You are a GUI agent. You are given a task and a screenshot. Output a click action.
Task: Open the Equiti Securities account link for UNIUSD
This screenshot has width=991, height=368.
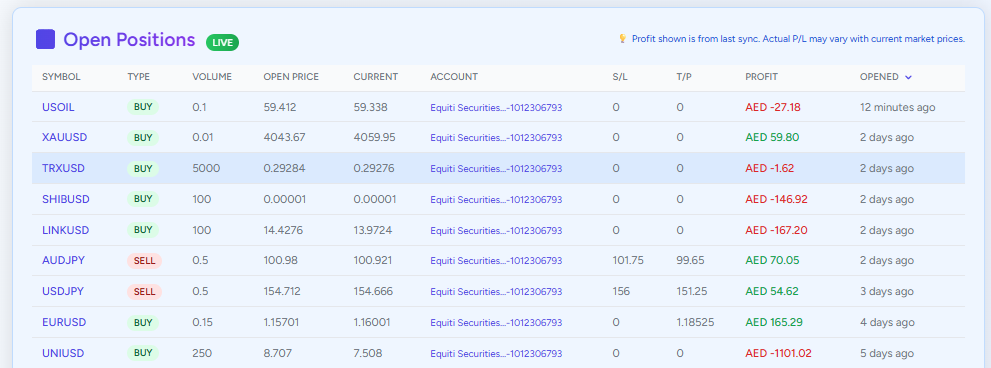496,353
